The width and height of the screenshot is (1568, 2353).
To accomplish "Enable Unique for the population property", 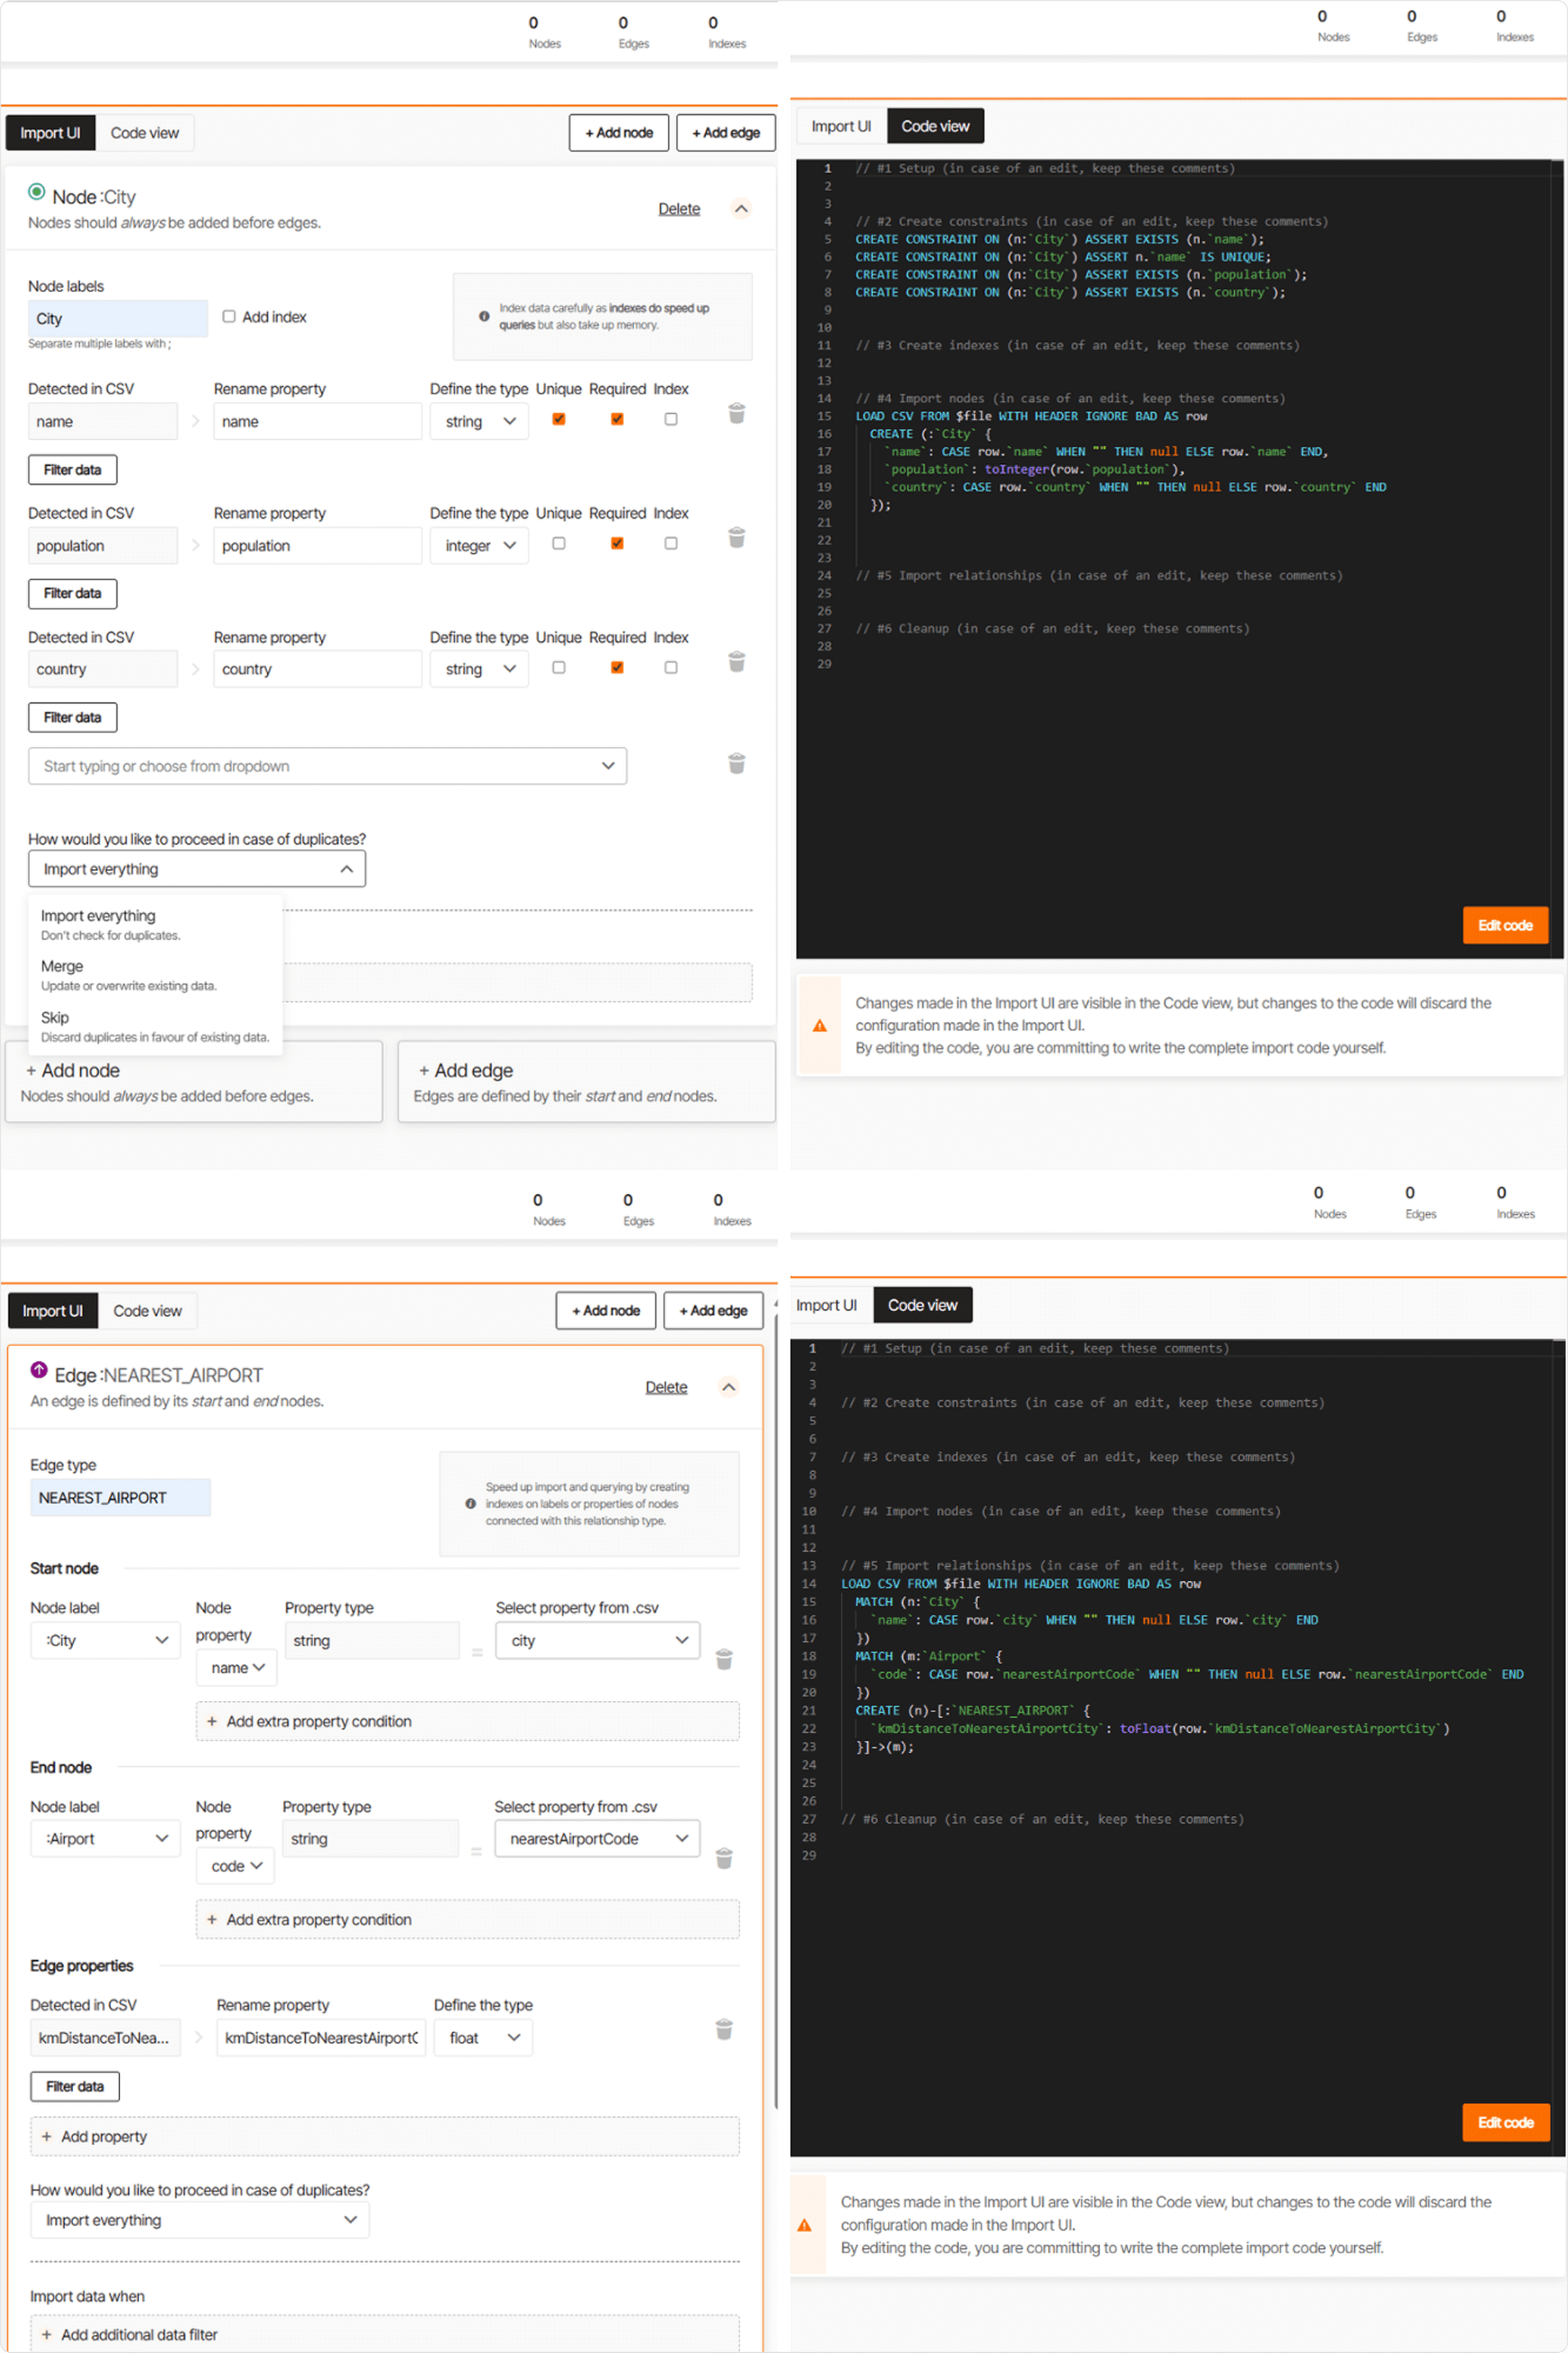I will point(559,543).
